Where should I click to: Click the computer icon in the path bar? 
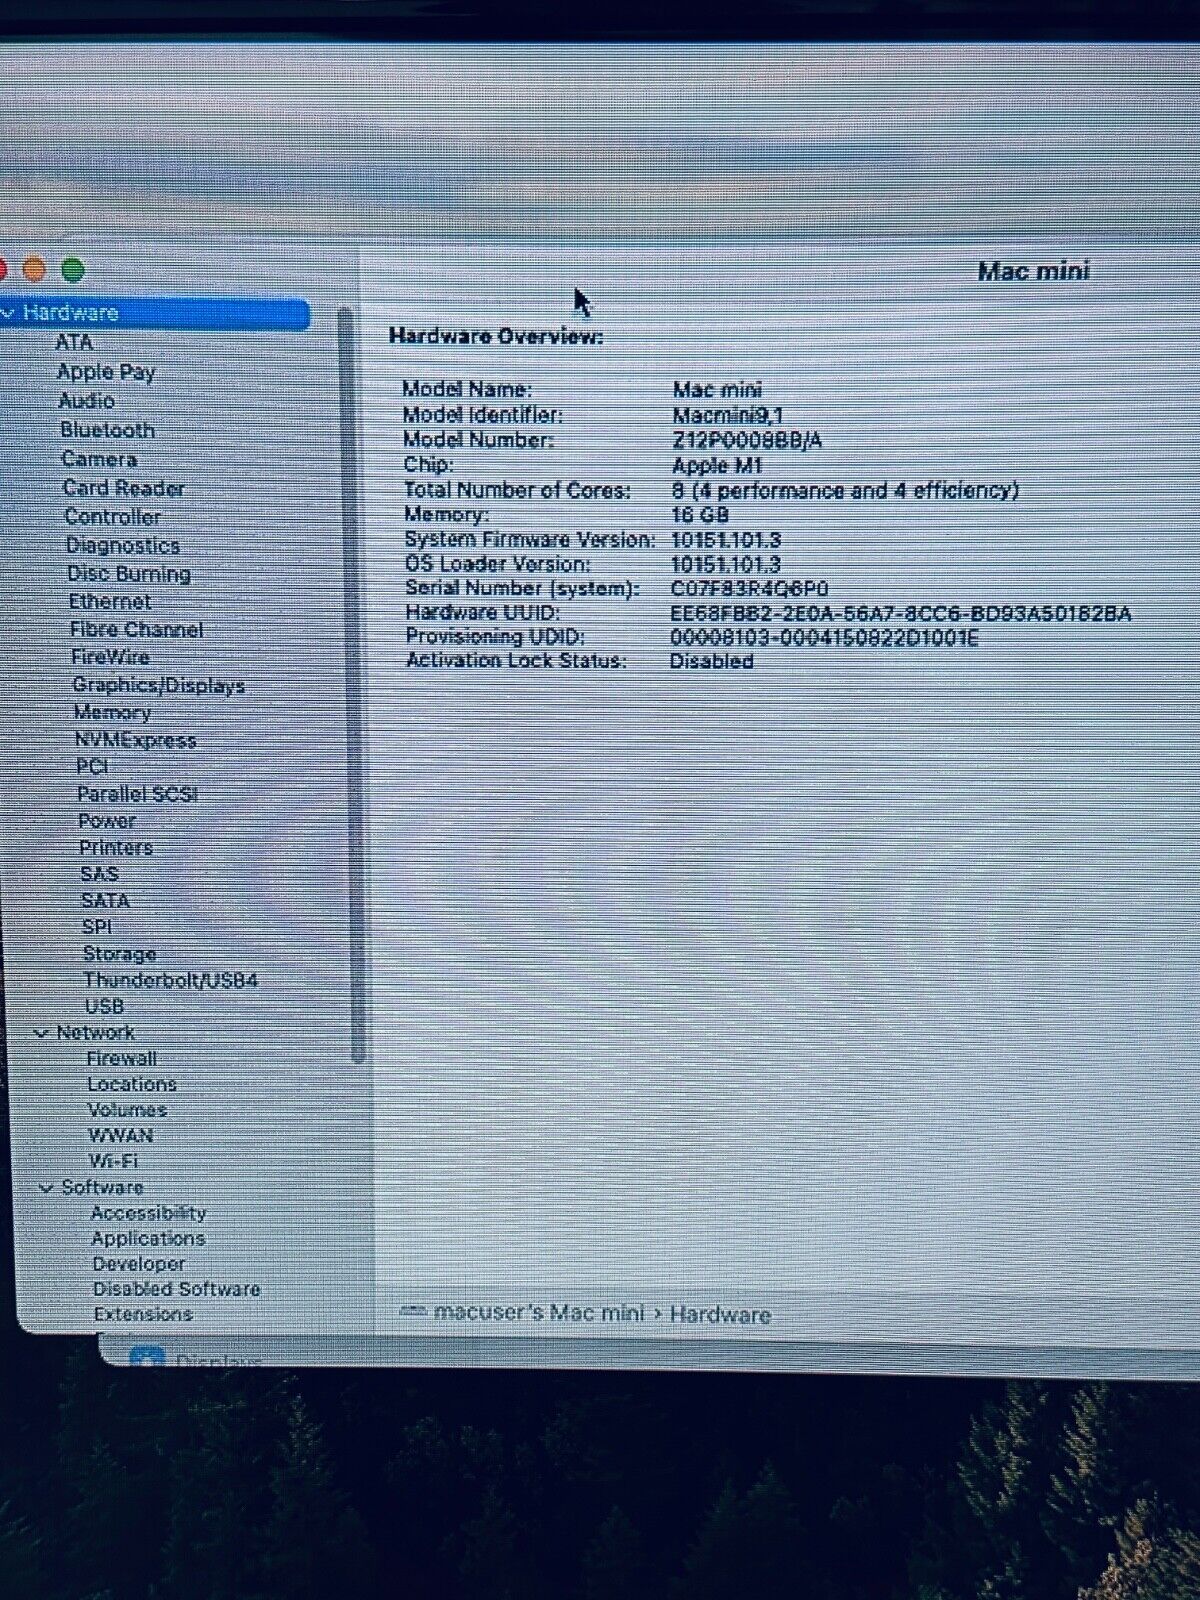click(412, 1311)
